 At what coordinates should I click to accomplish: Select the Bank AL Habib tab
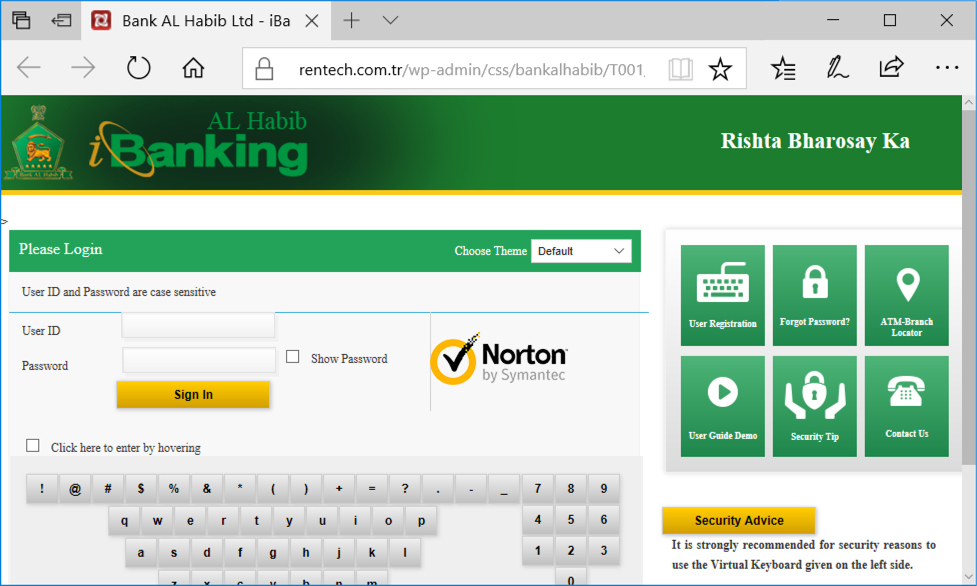coord(206,21)
